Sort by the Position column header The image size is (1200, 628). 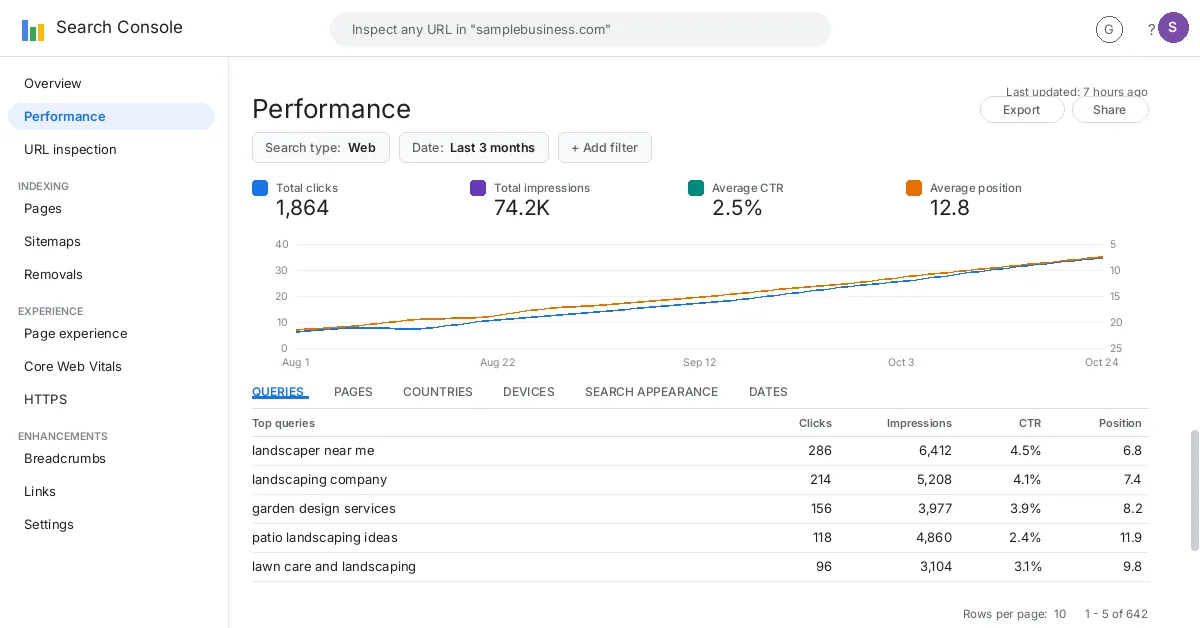click(x=1120, y=423)
